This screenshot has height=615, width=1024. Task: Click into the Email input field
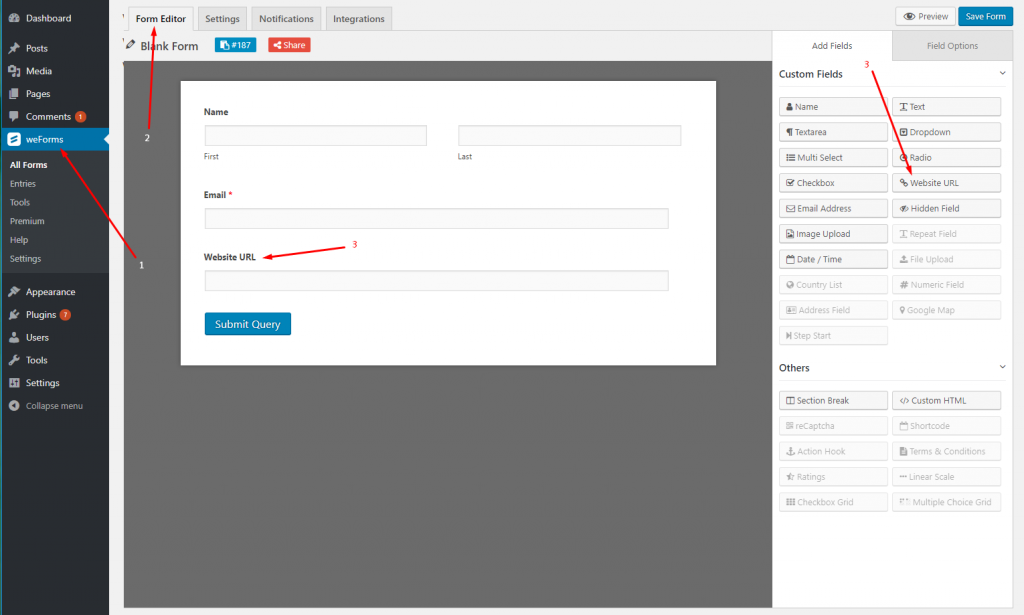[x=436, y=219]
